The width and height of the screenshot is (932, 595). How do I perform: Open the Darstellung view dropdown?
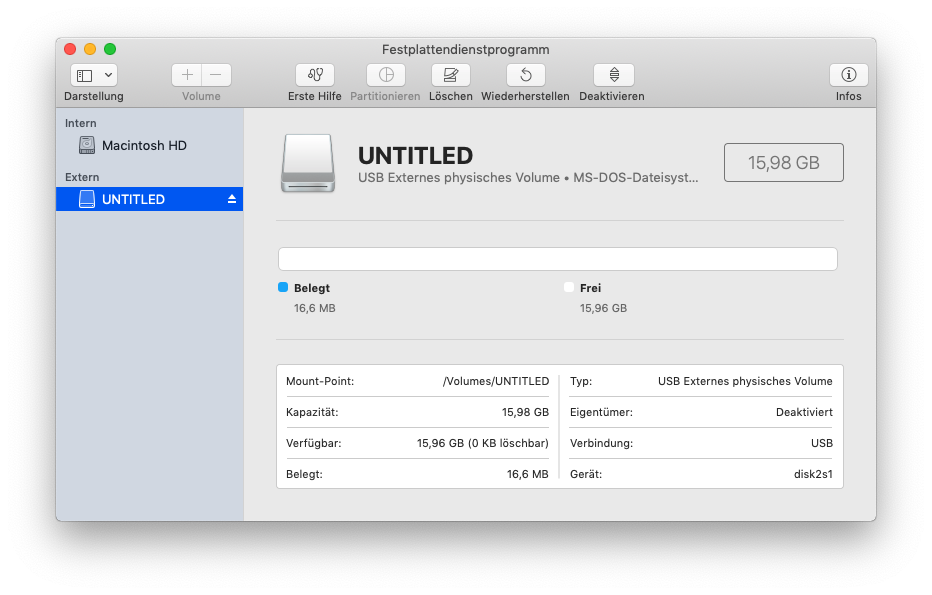pos(94,75)
